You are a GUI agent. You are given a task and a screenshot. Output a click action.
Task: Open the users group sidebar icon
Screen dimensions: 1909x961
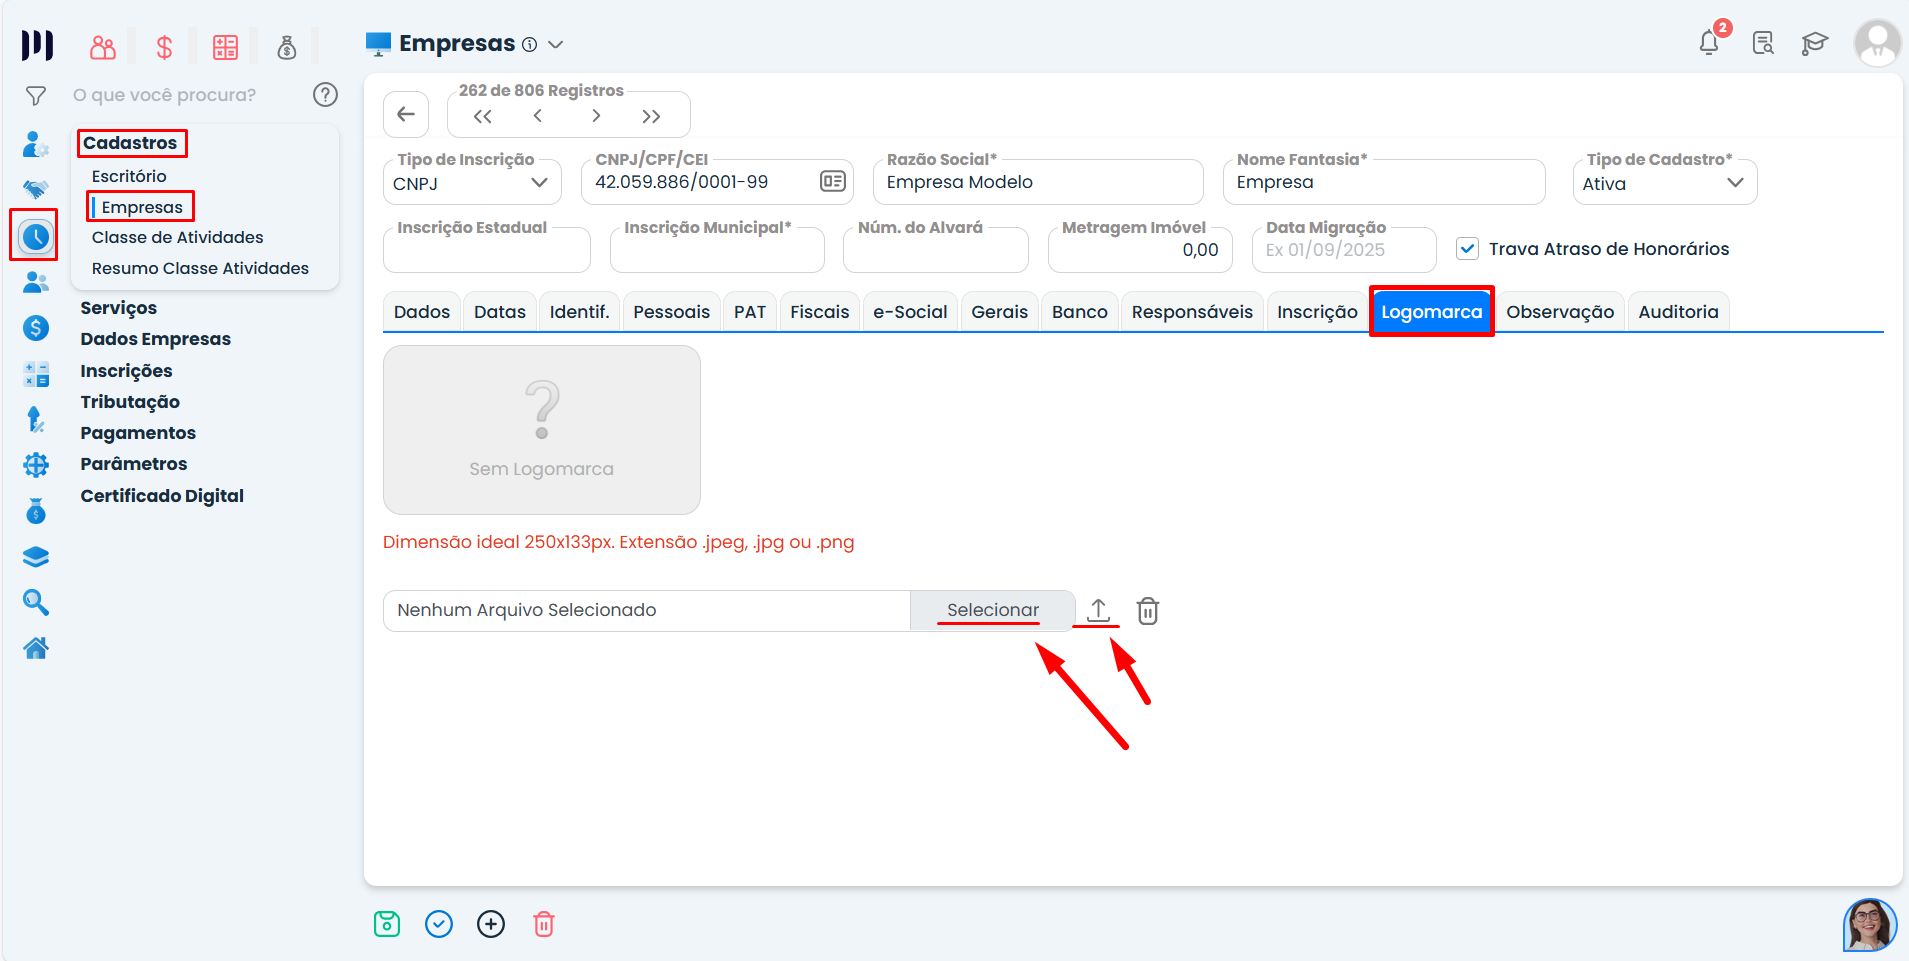(36, 283)
